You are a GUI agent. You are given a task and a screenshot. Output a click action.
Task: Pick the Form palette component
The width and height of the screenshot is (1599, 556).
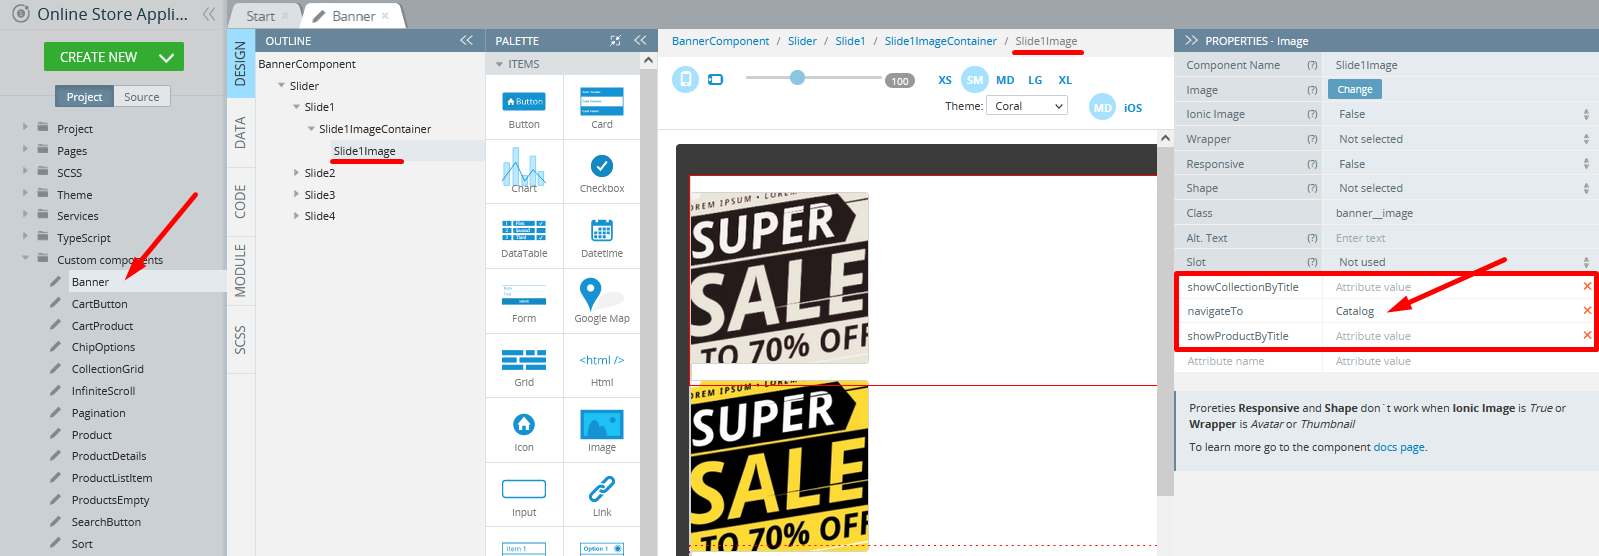524,302
